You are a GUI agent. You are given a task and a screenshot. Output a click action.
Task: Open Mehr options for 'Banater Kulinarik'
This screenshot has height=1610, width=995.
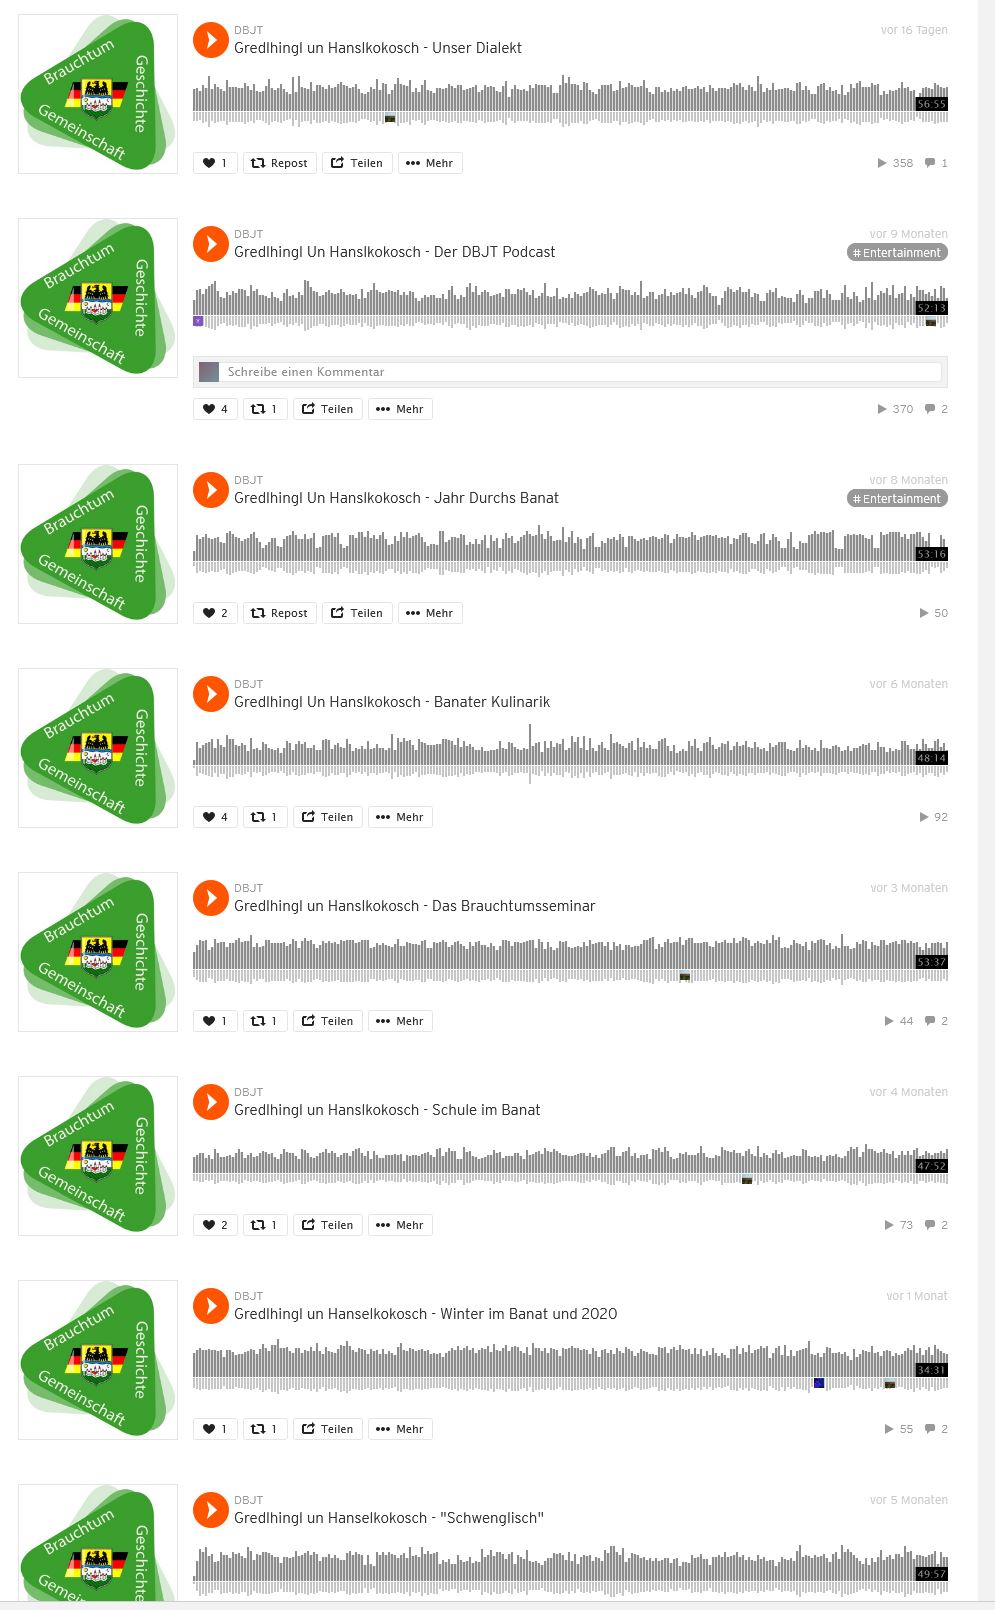(400, 817)
